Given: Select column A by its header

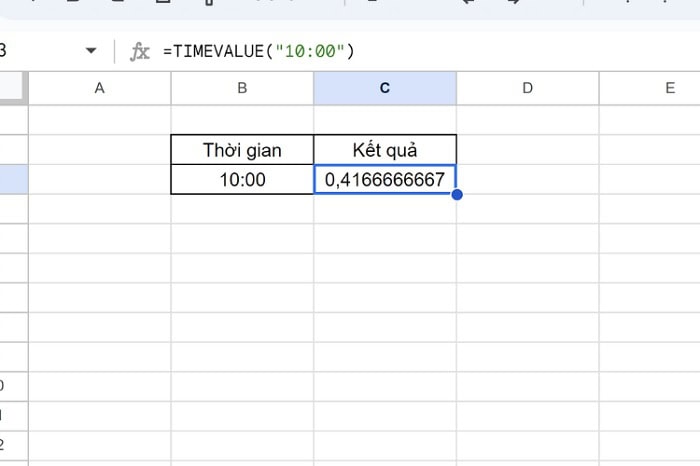Looking at the screenshot, I should (99, 88).
